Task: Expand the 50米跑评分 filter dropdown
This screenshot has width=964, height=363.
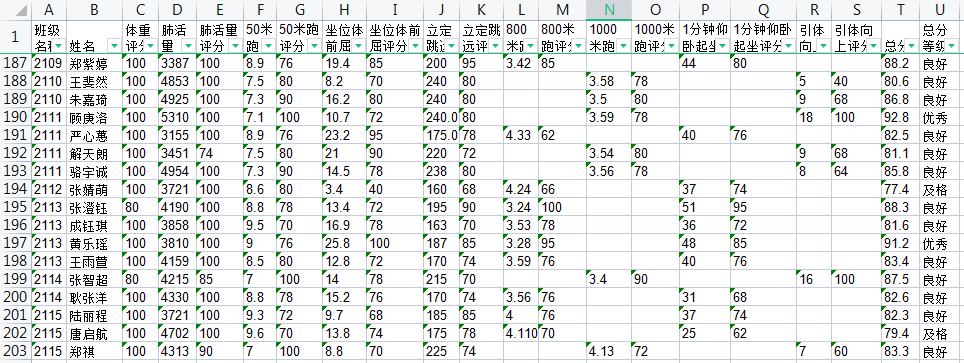Action: pyautogui.click(x=314, y=46)
